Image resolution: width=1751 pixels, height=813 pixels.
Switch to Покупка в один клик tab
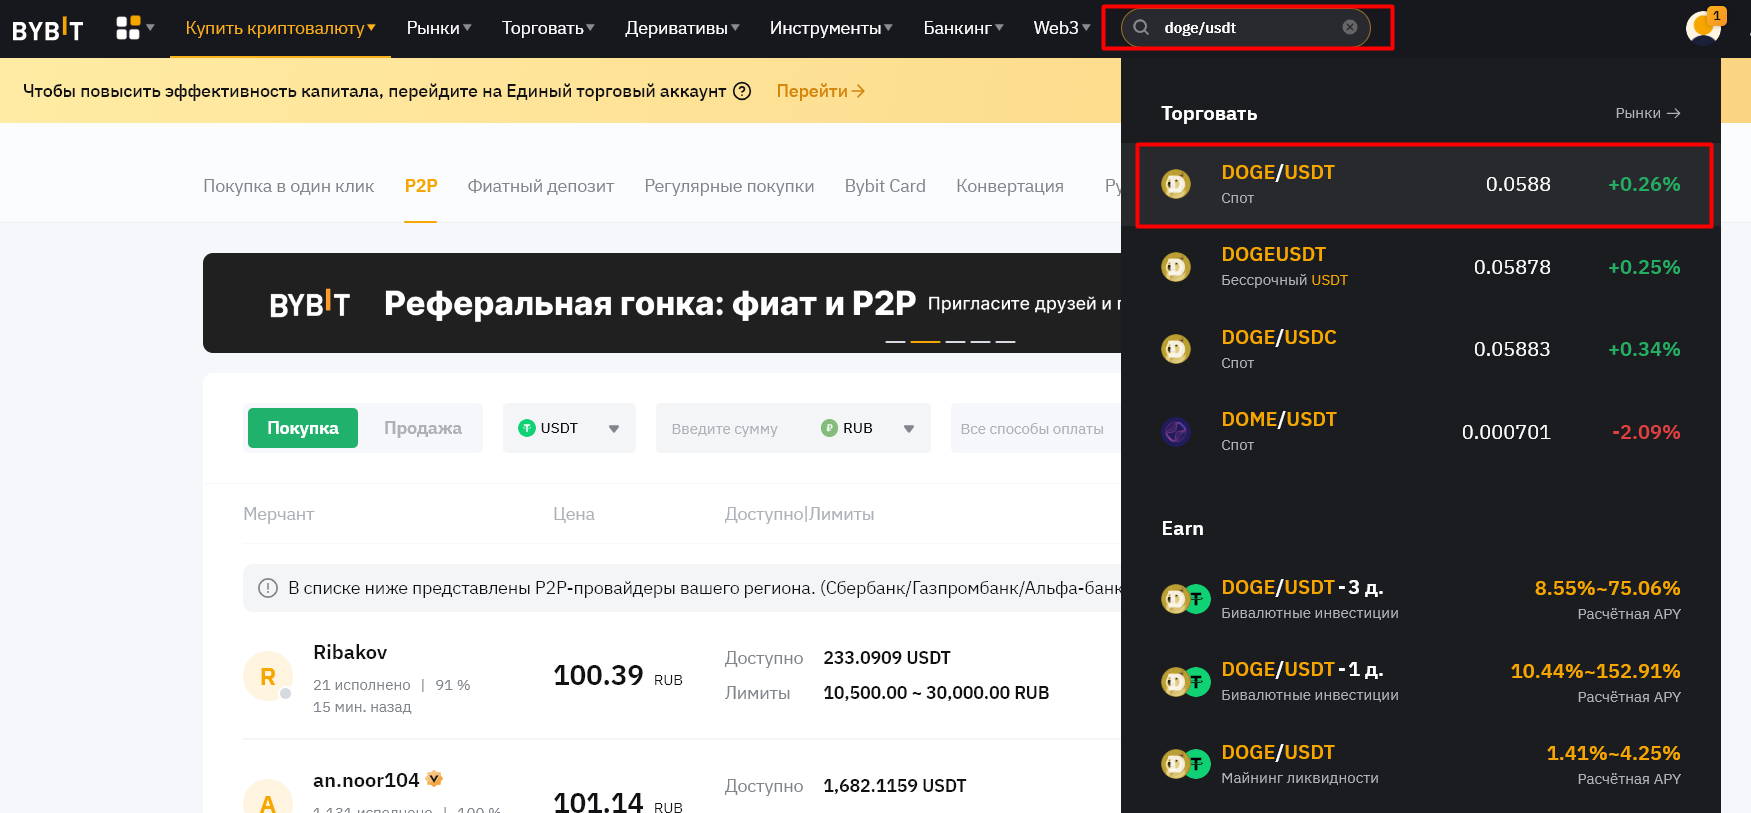point(288,186)
